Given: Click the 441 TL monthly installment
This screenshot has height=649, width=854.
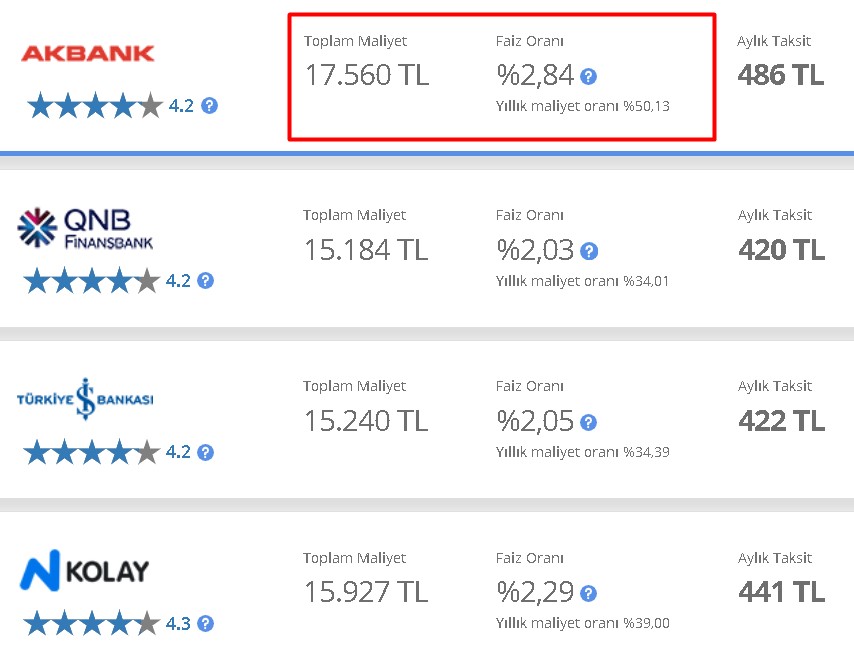Looking at the screenshot, I should pyautogui.click(x=782, y=592).
